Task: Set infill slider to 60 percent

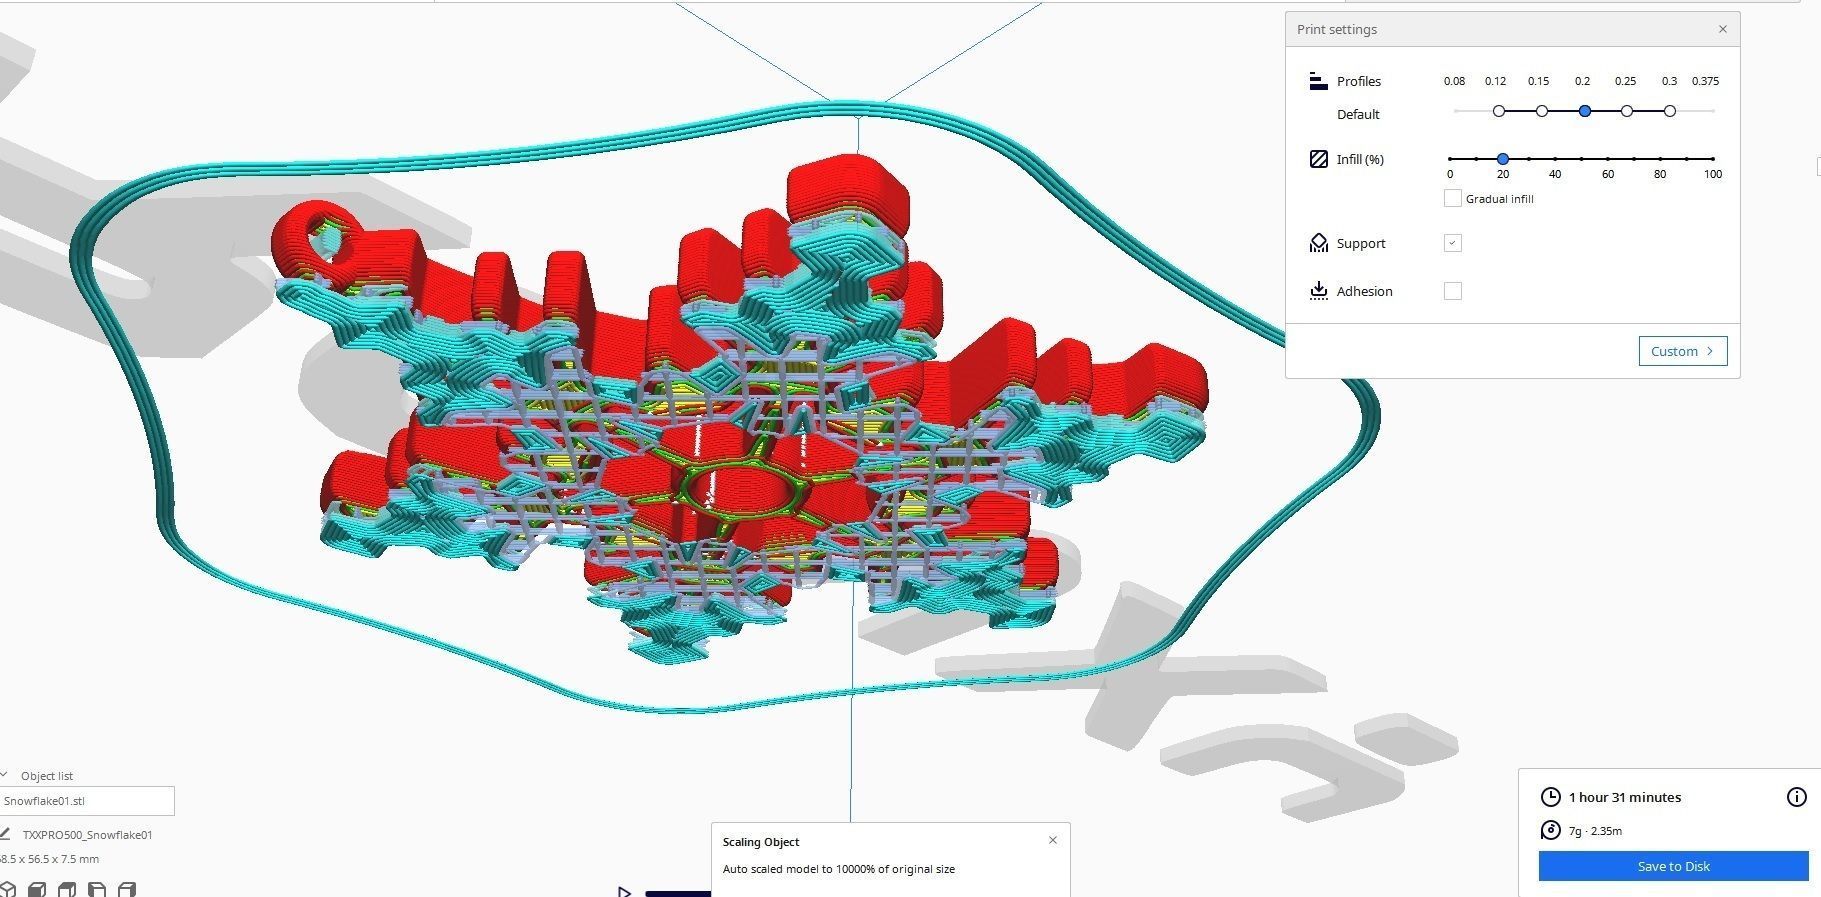Action: (1608, 159)
